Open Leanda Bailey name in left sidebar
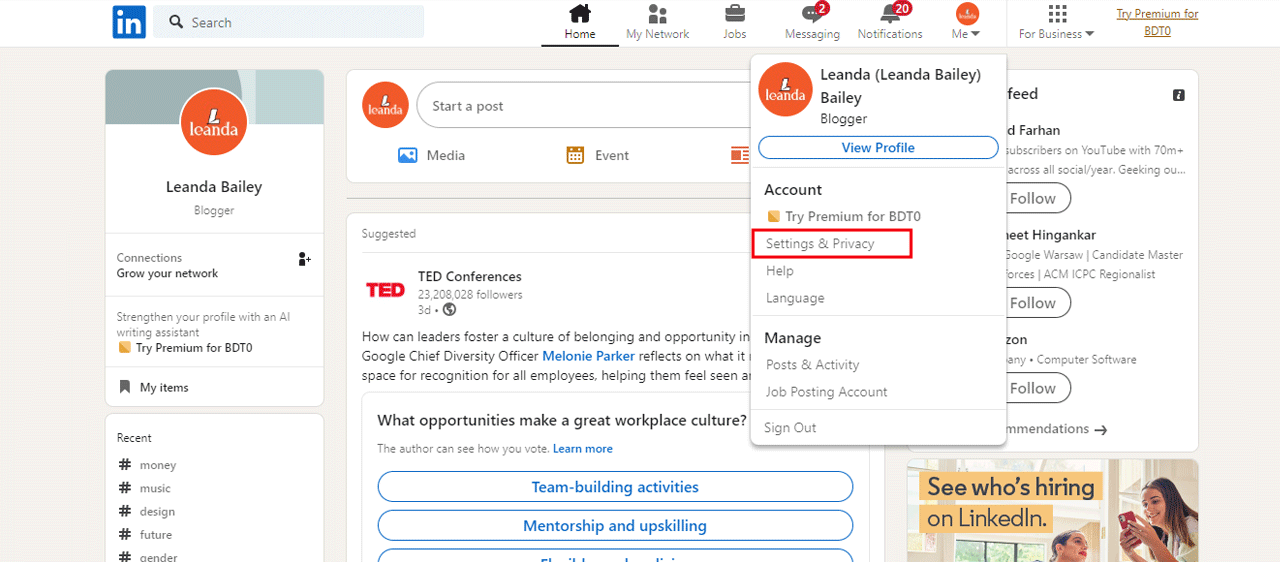 click(x=214, y=187)
